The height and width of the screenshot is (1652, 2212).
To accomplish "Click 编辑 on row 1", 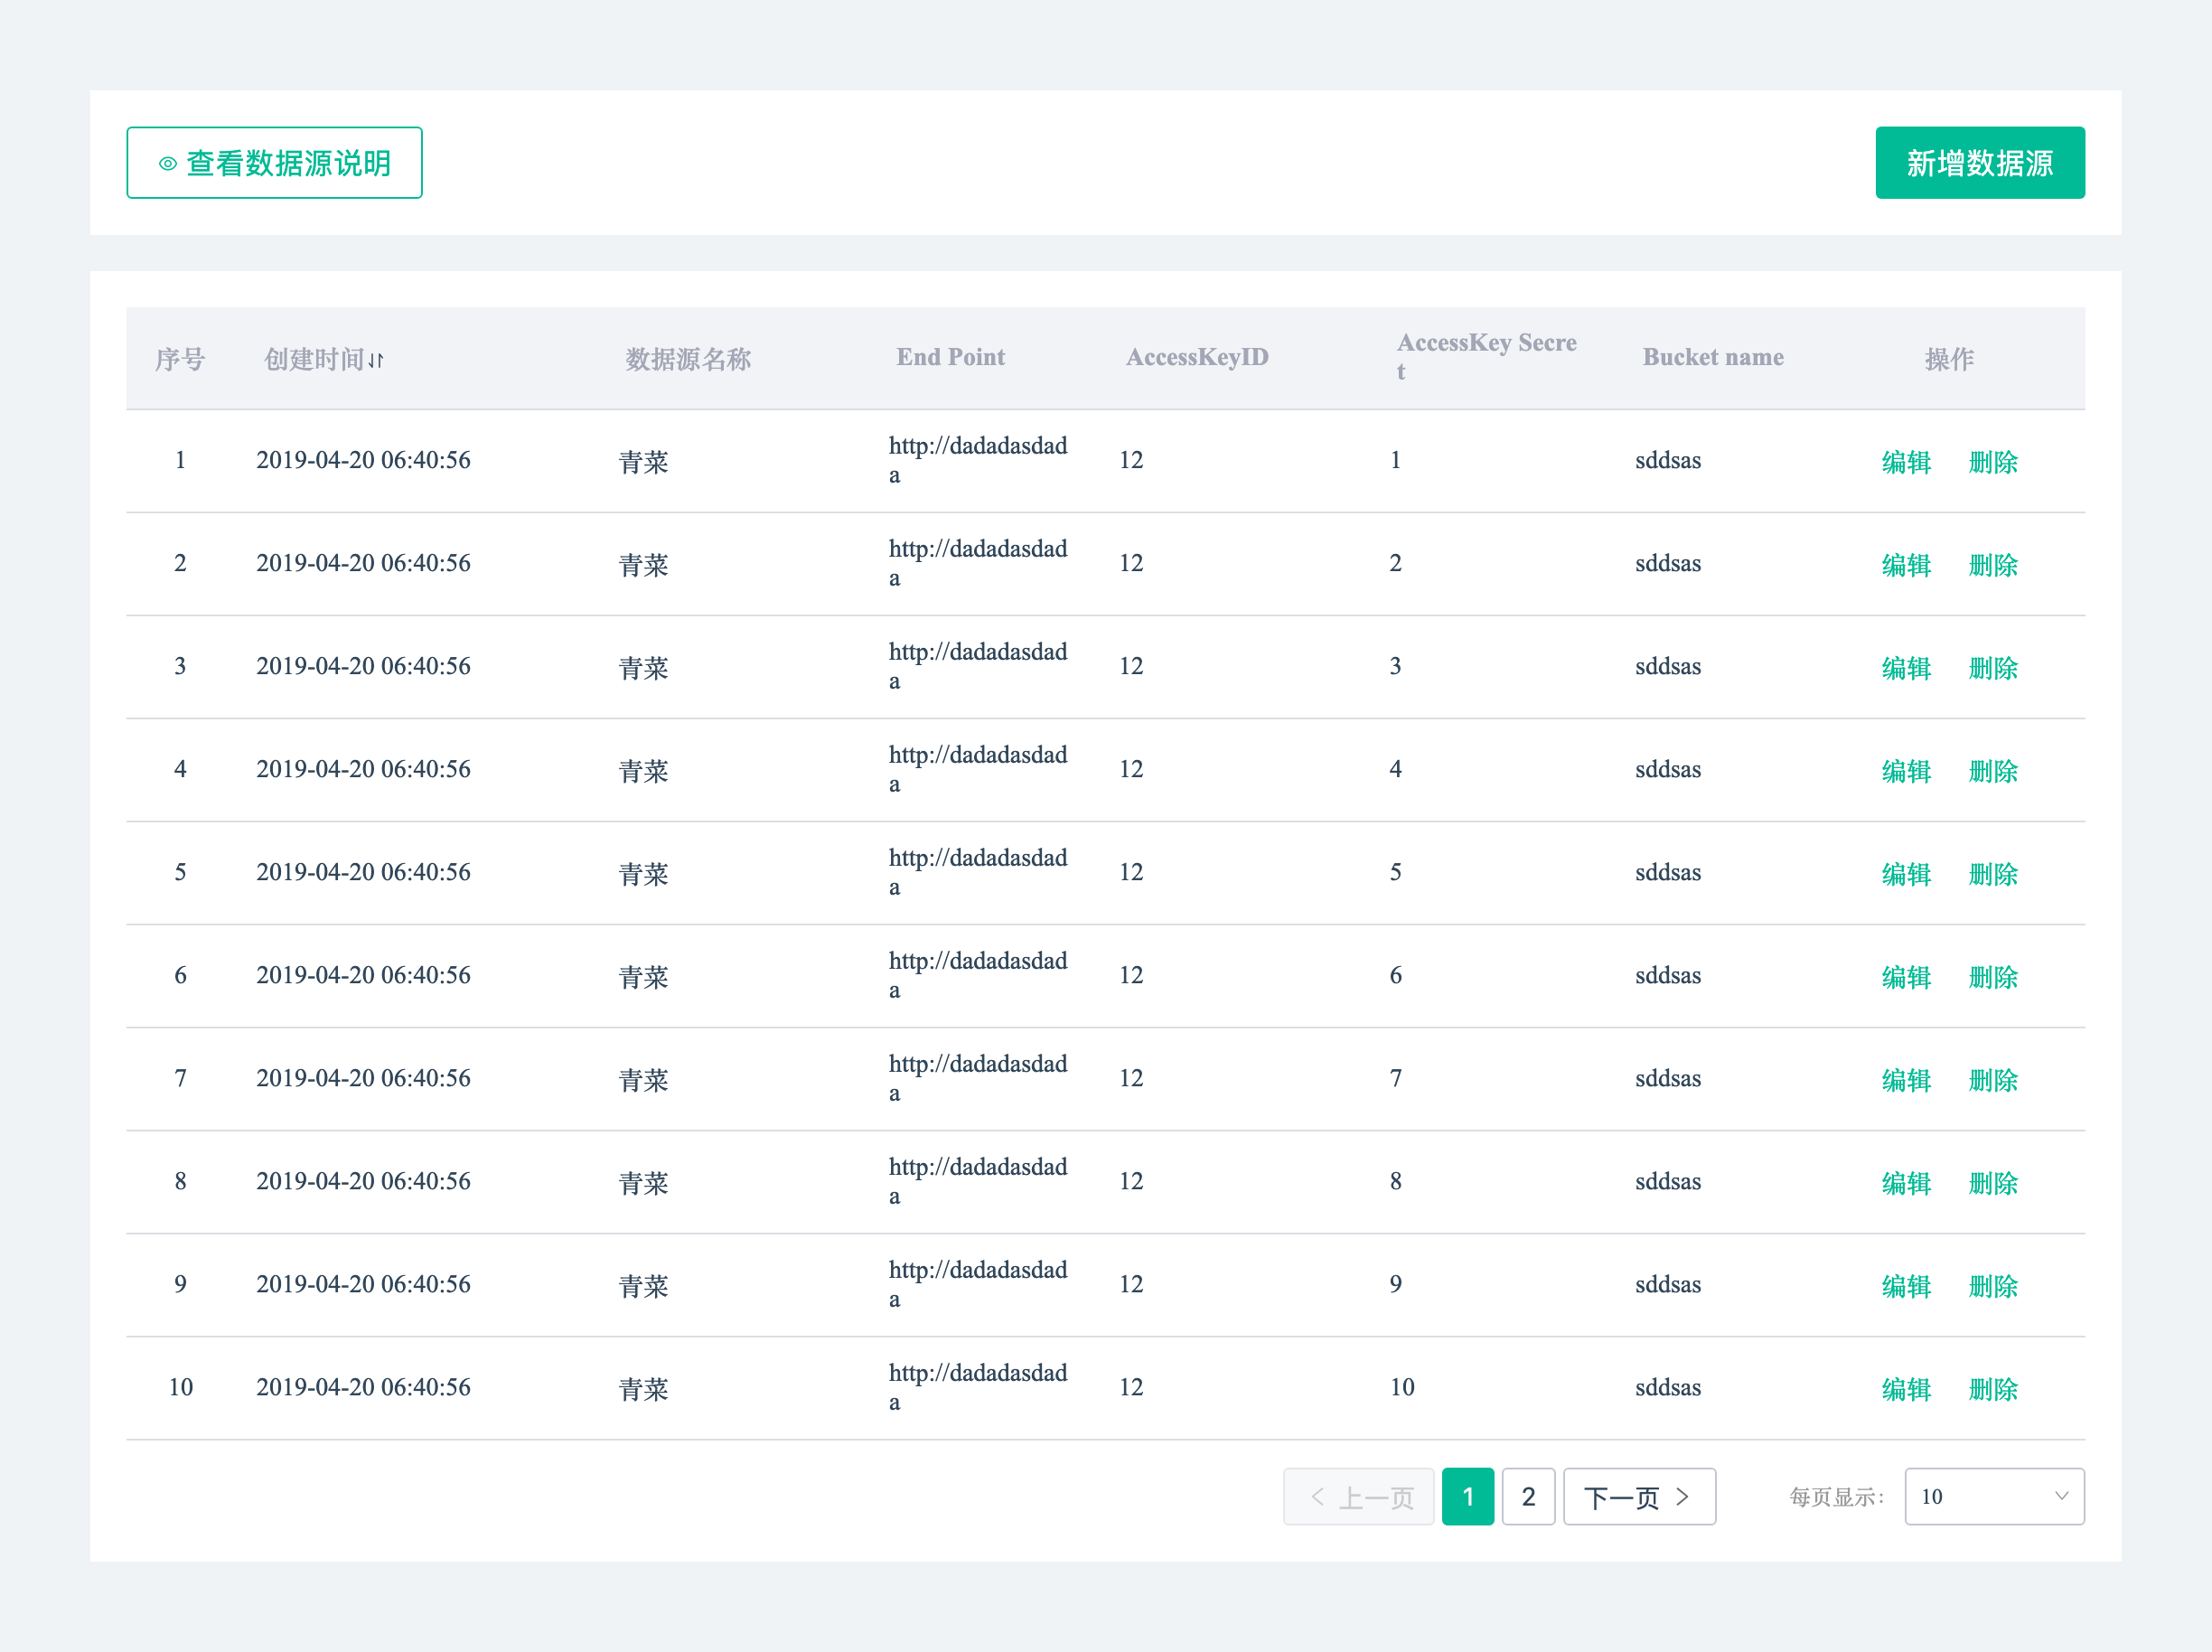I will click(x=1907, y=461).
